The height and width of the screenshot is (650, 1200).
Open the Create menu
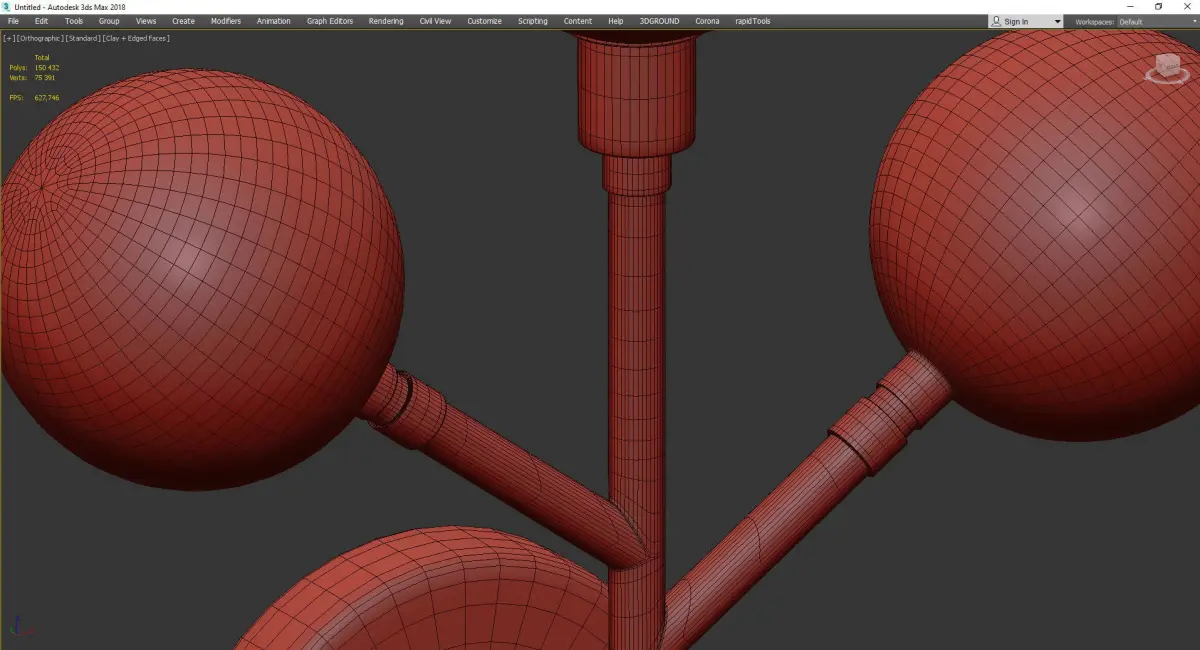pyautogui.click(x=183, y=21)
